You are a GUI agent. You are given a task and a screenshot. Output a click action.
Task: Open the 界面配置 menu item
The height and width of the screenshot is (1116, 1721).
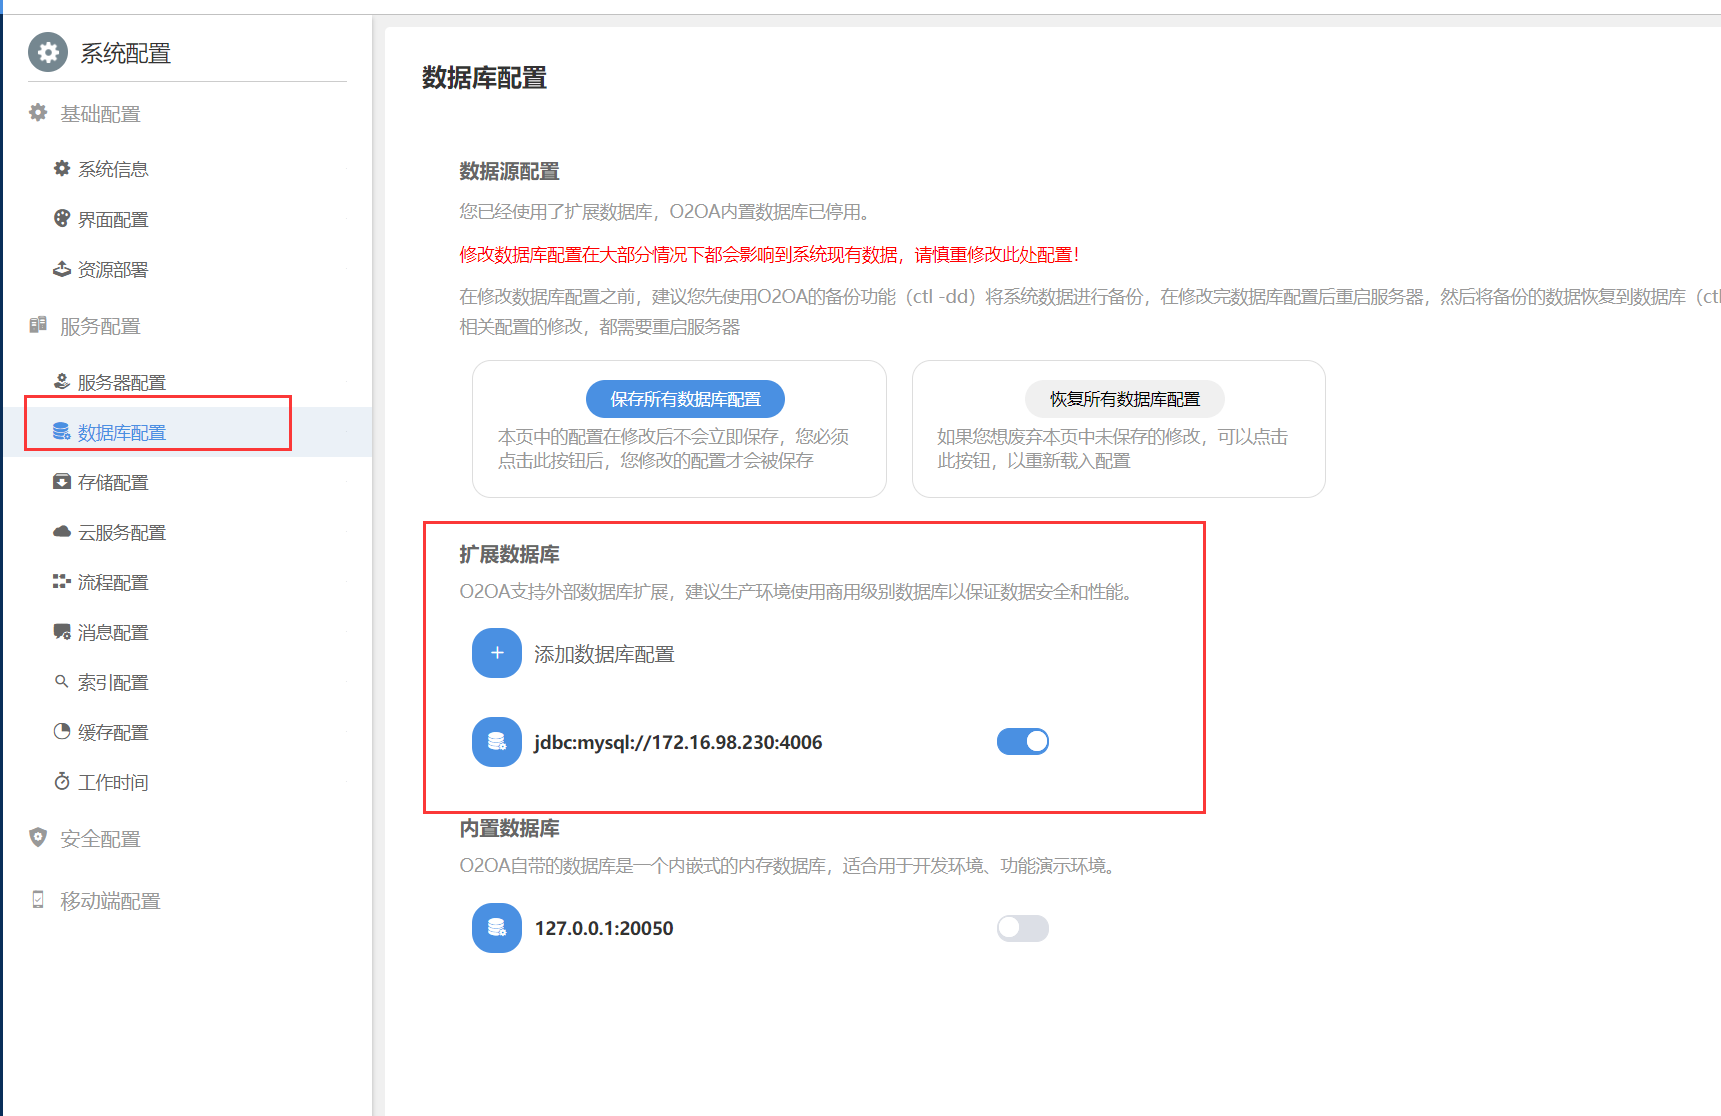(113, 219)
